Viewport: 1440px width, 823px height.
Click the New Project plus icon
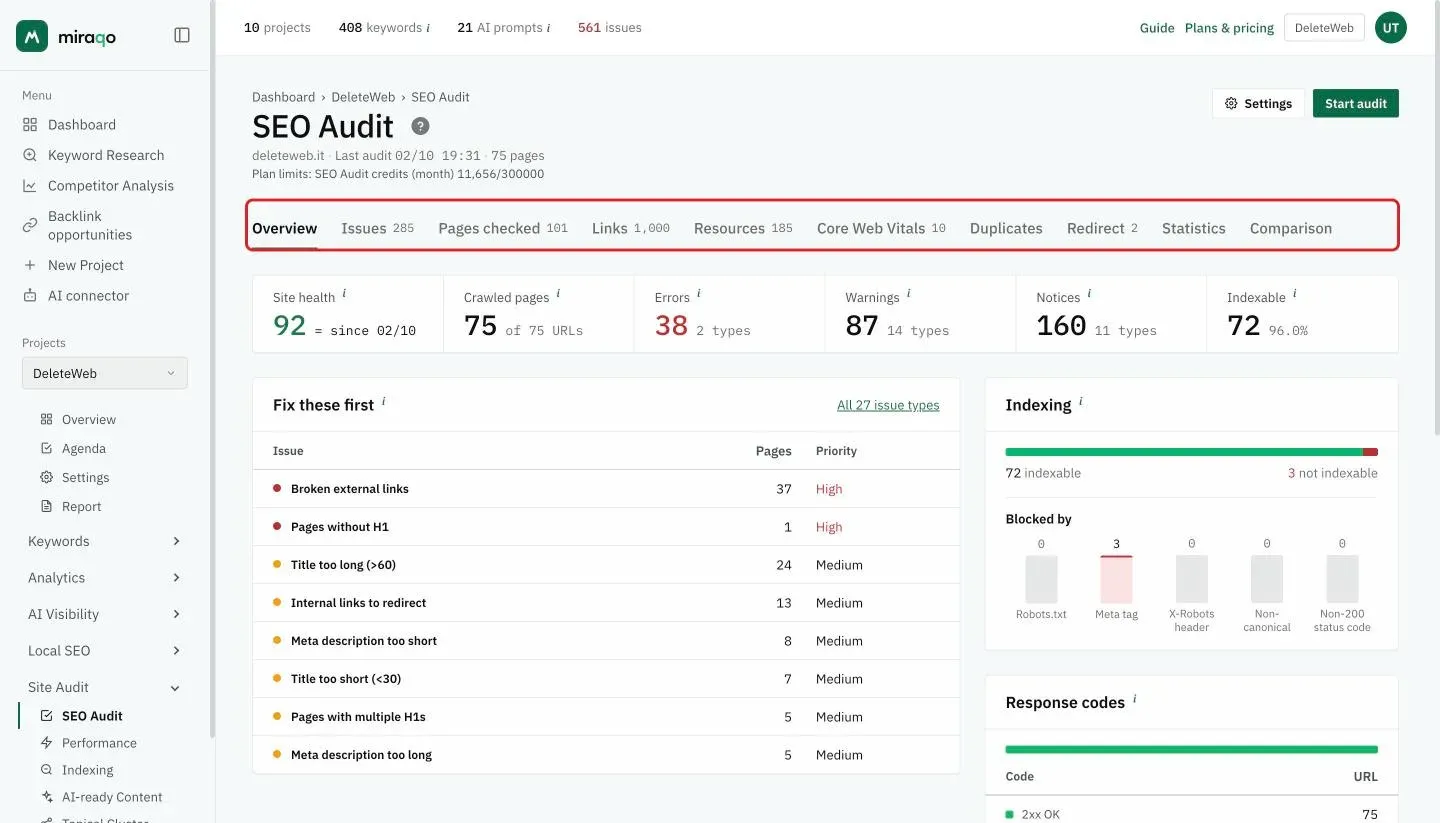(x=30, y=265)
